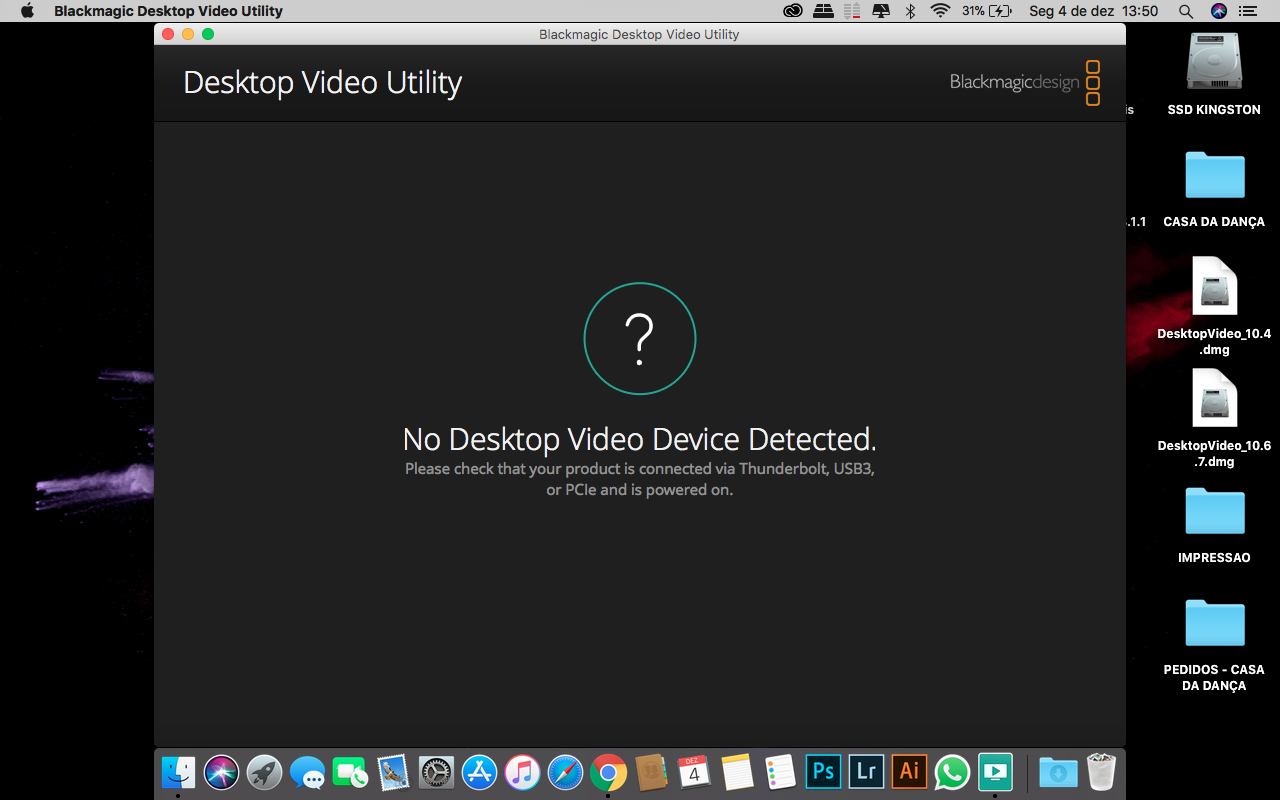Open the Apple menu
This screenshot has width=1280, height=800.
point(27,11)
